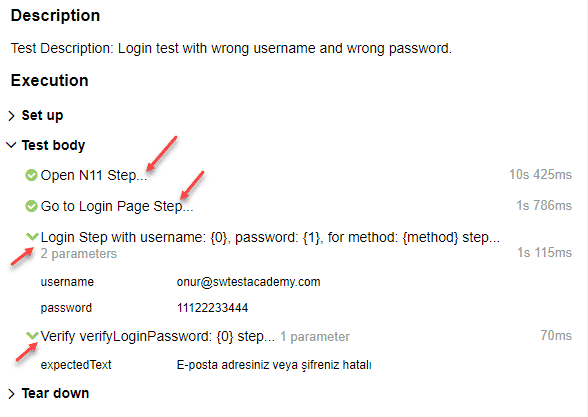Collapse the Test body section arrow
588x417 pixels.
pyautogui.click(x=11, y=145)
